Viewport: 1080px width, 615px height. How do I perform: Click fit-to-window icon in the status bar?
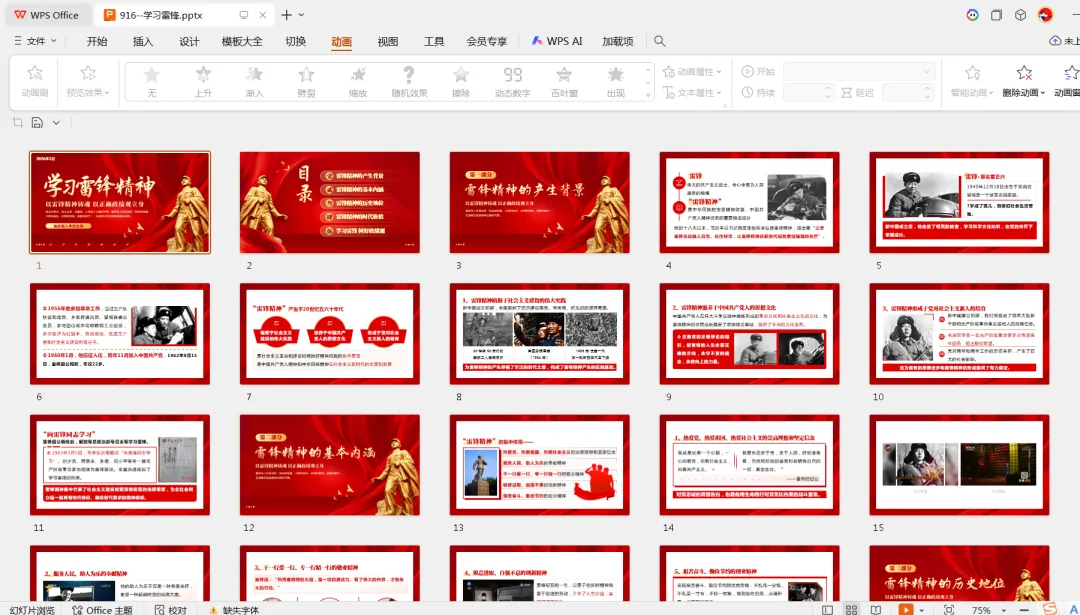coord(949,609)
